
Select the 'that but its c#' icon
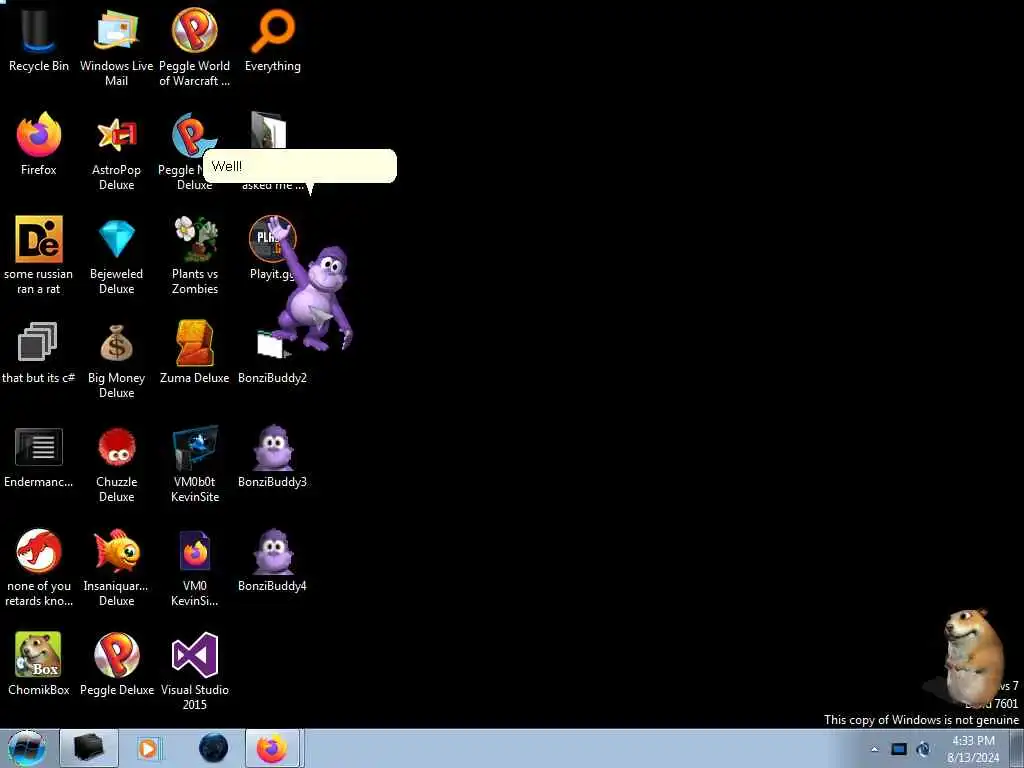click(x=39, y=351)
